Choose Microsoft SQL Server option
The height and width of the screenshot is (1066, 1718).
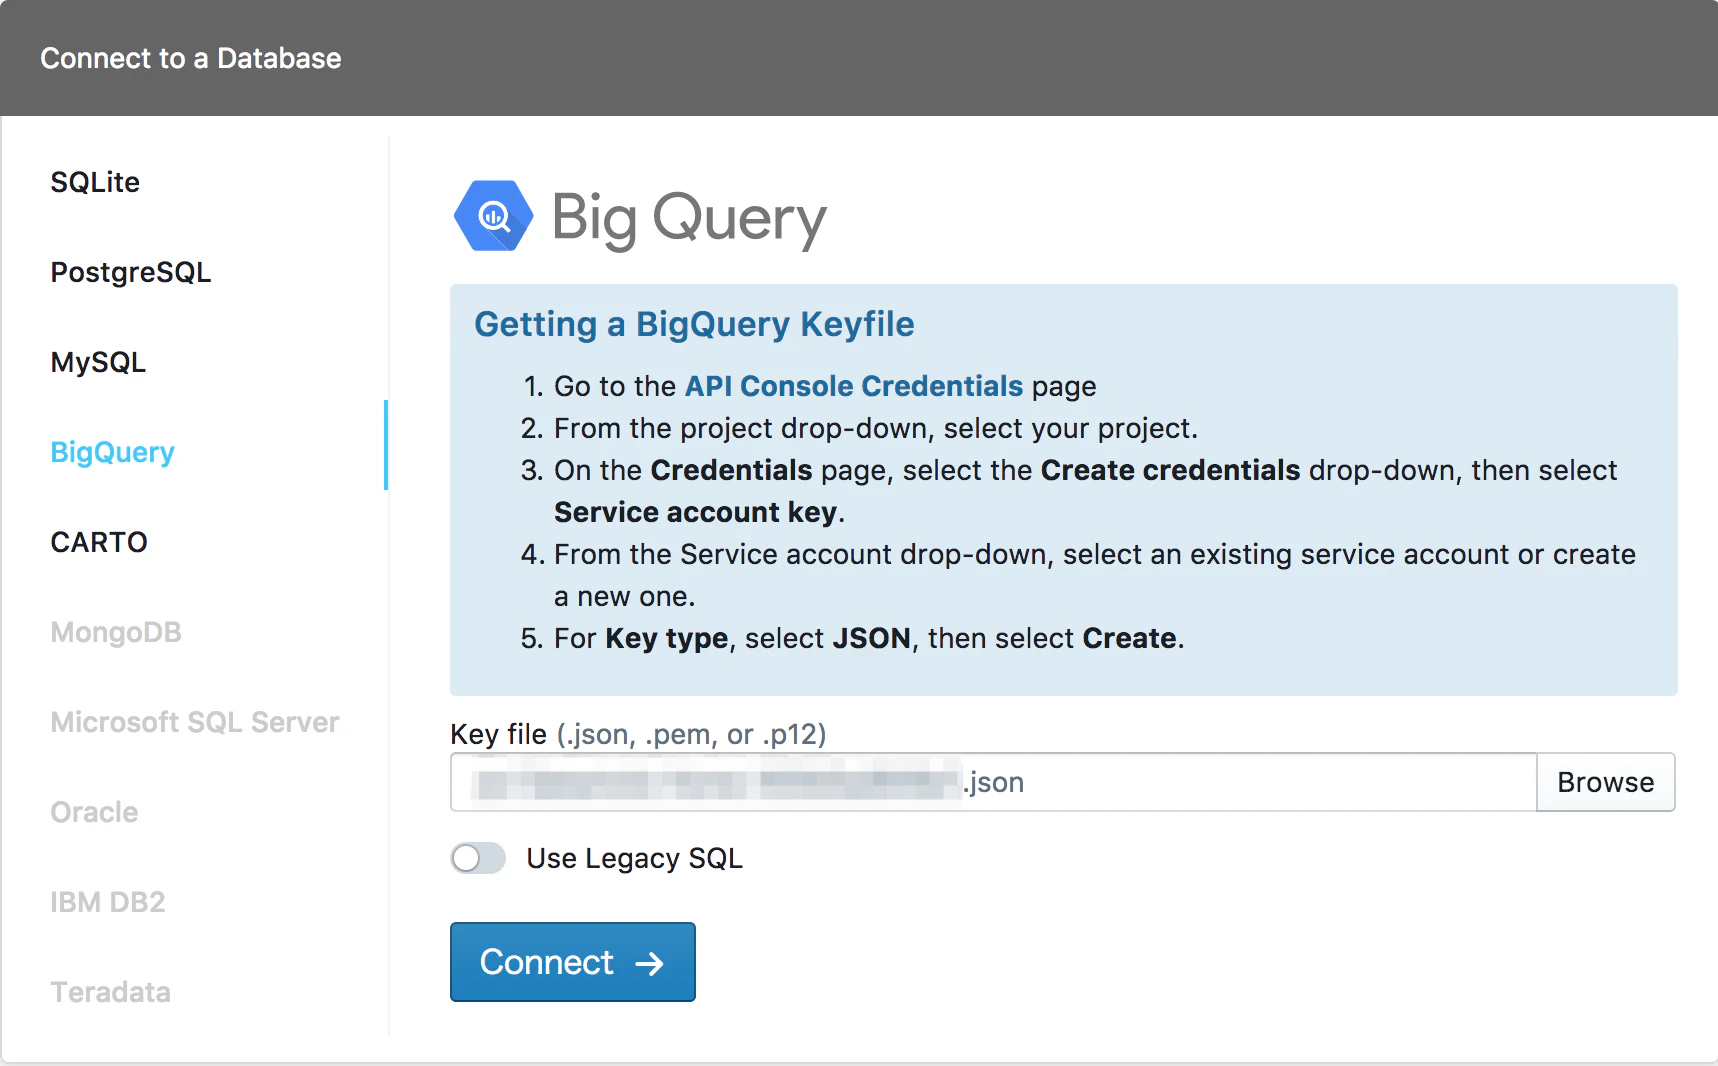(195, 722)
